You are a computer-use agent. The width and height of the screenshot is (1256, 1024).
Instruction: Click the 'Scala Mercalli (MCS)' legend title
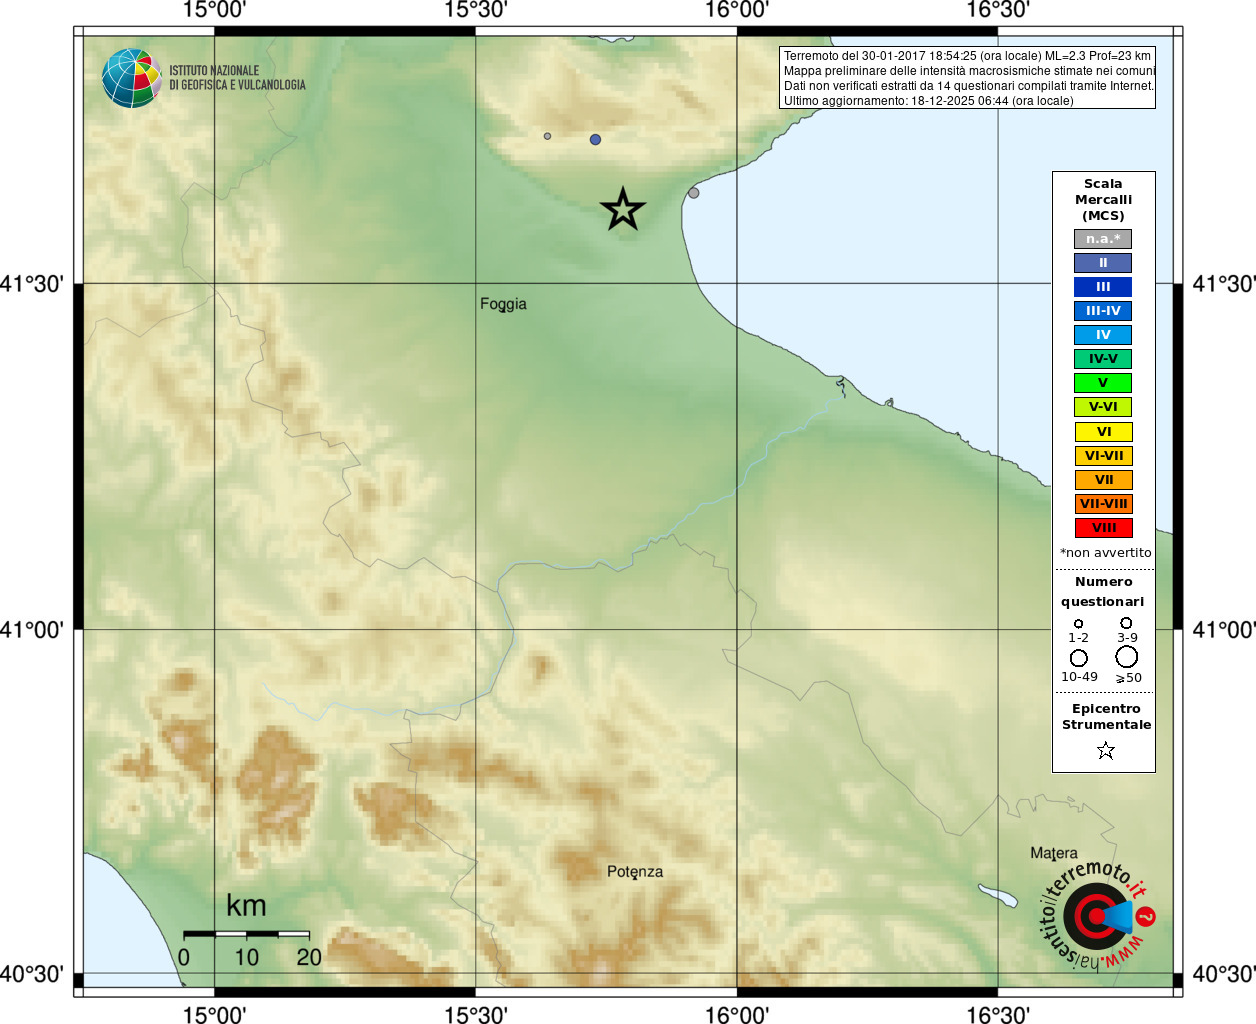1103,200
